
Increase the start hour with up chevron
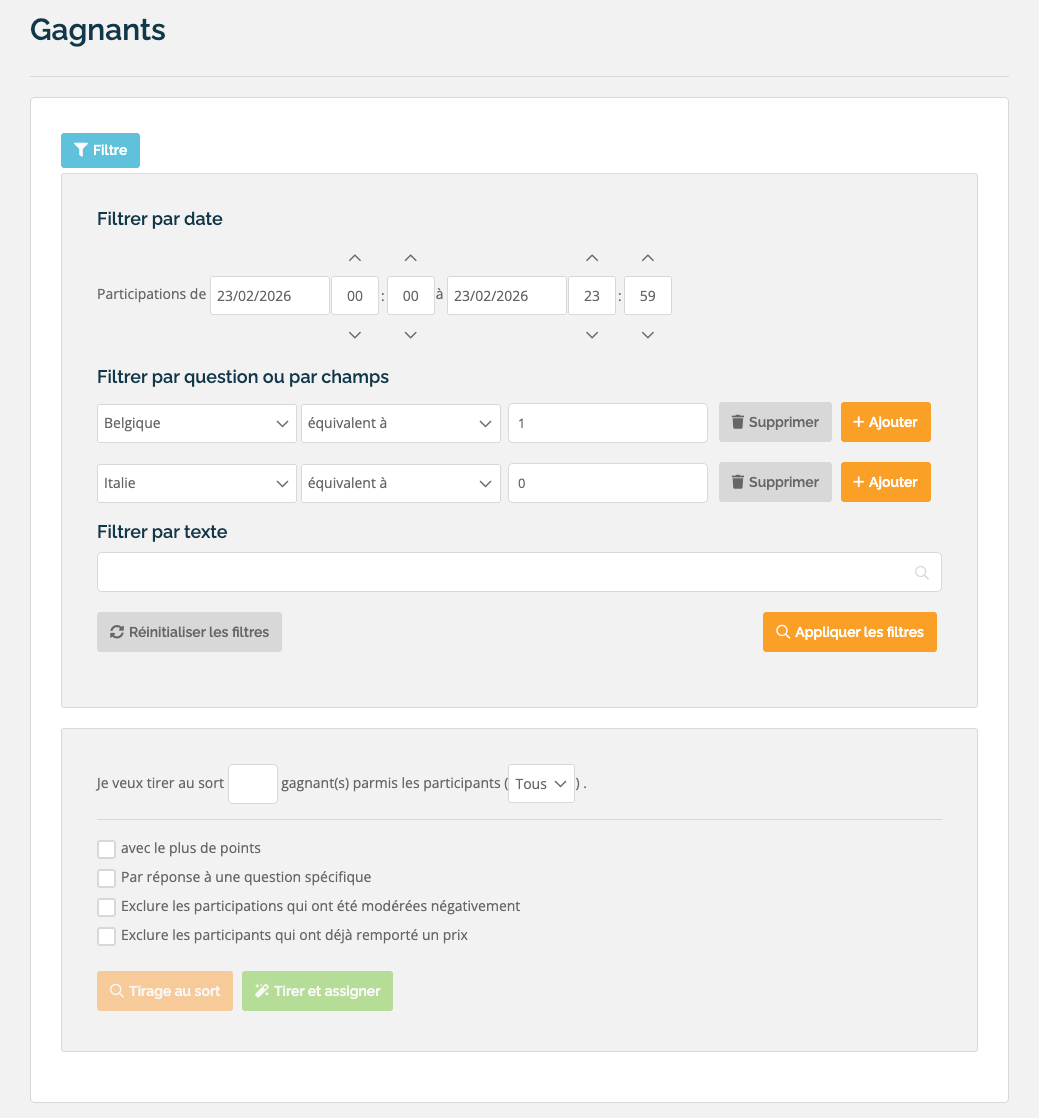pyautogui.click(x=354, y=258)
